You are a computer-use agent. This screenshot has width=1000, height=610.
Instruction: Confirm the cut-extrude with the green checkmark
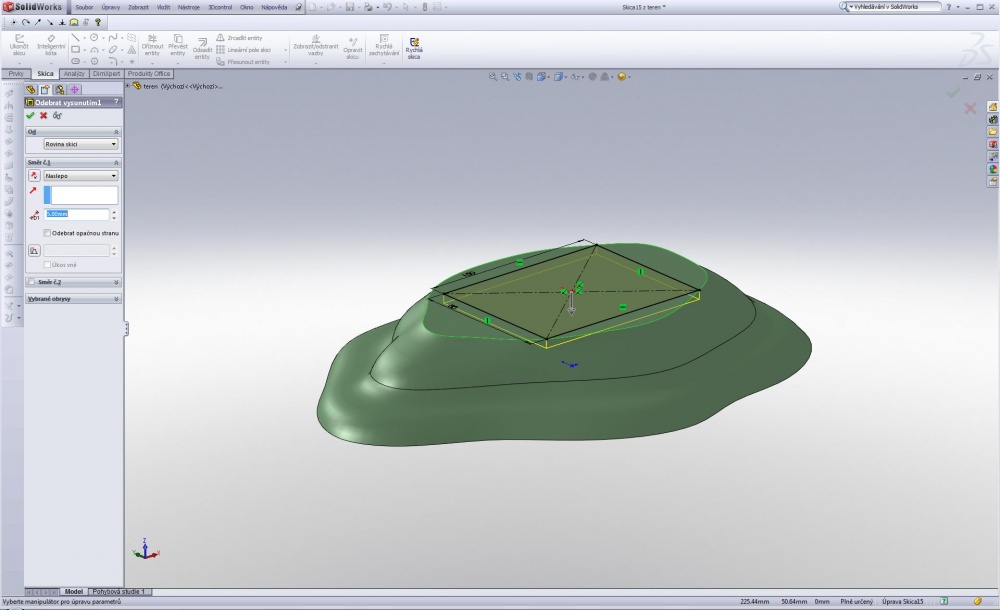(x=30, y=115)
